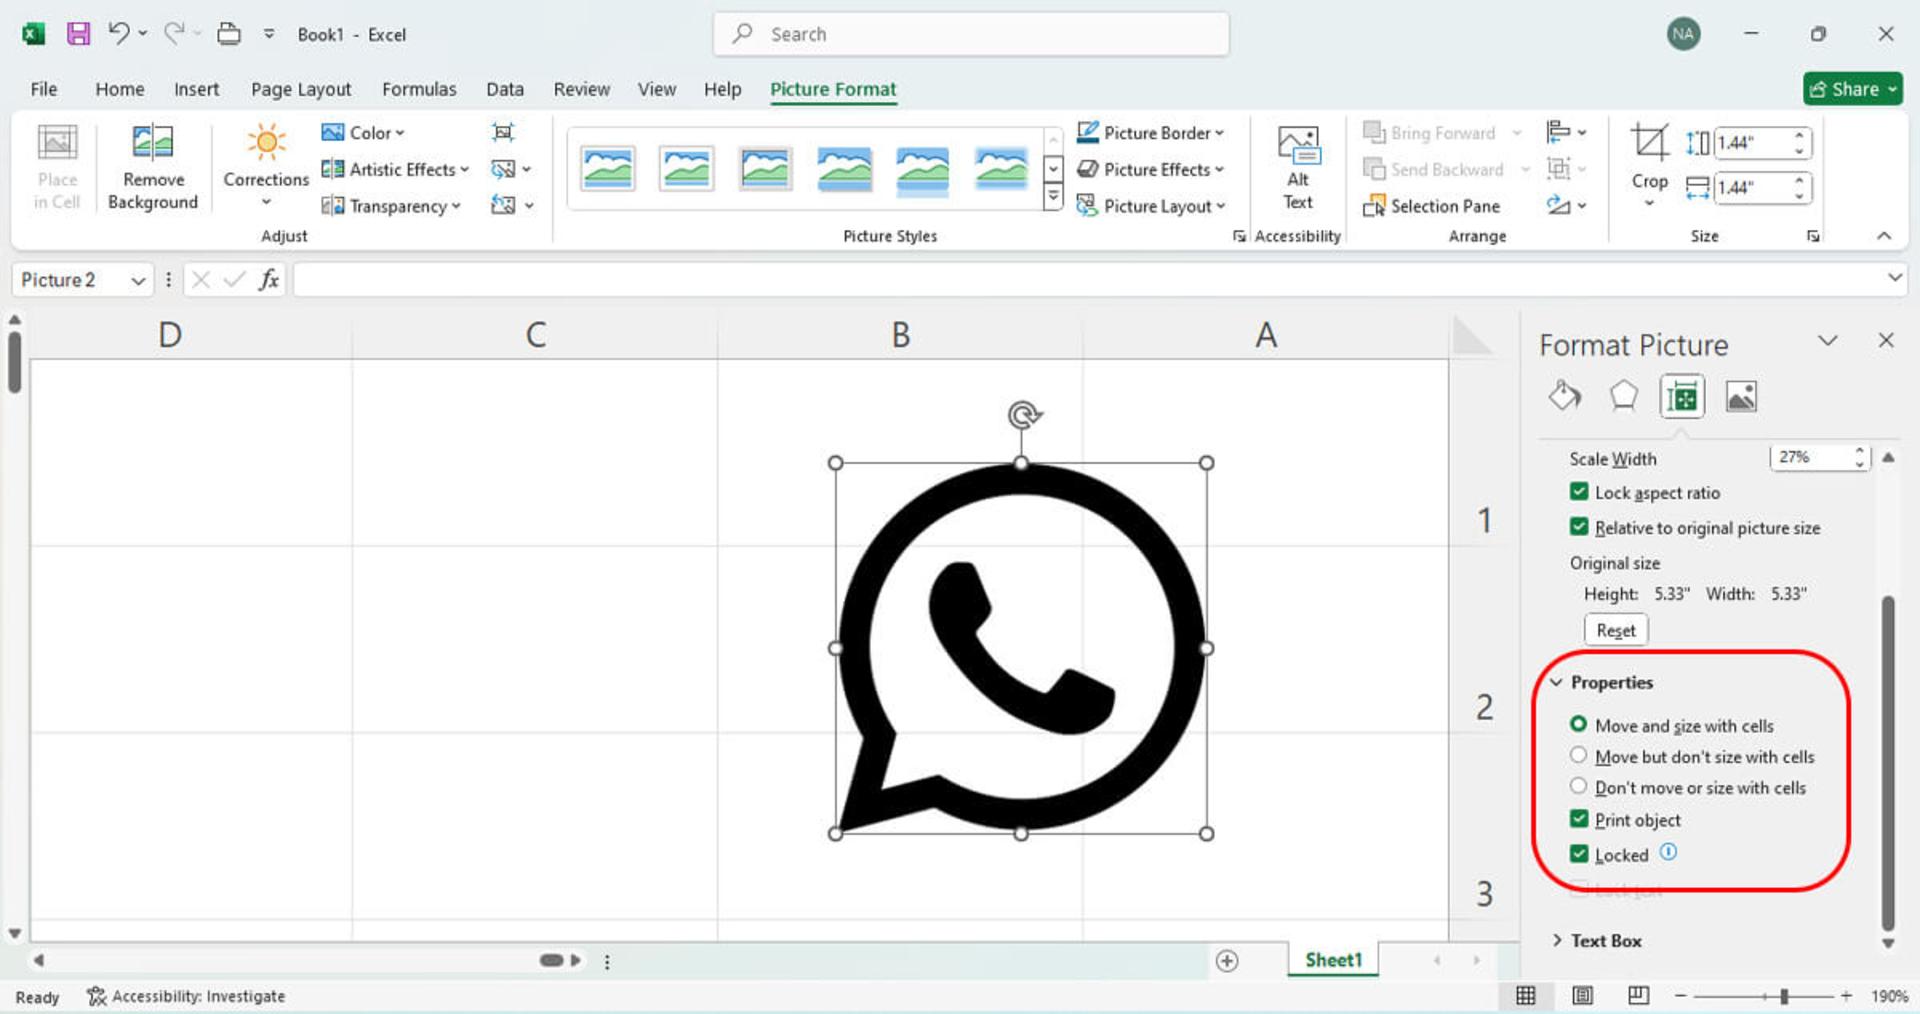Open the Picture Effects dropdown
1920x1014 pixels.
tap(1151, 169)
